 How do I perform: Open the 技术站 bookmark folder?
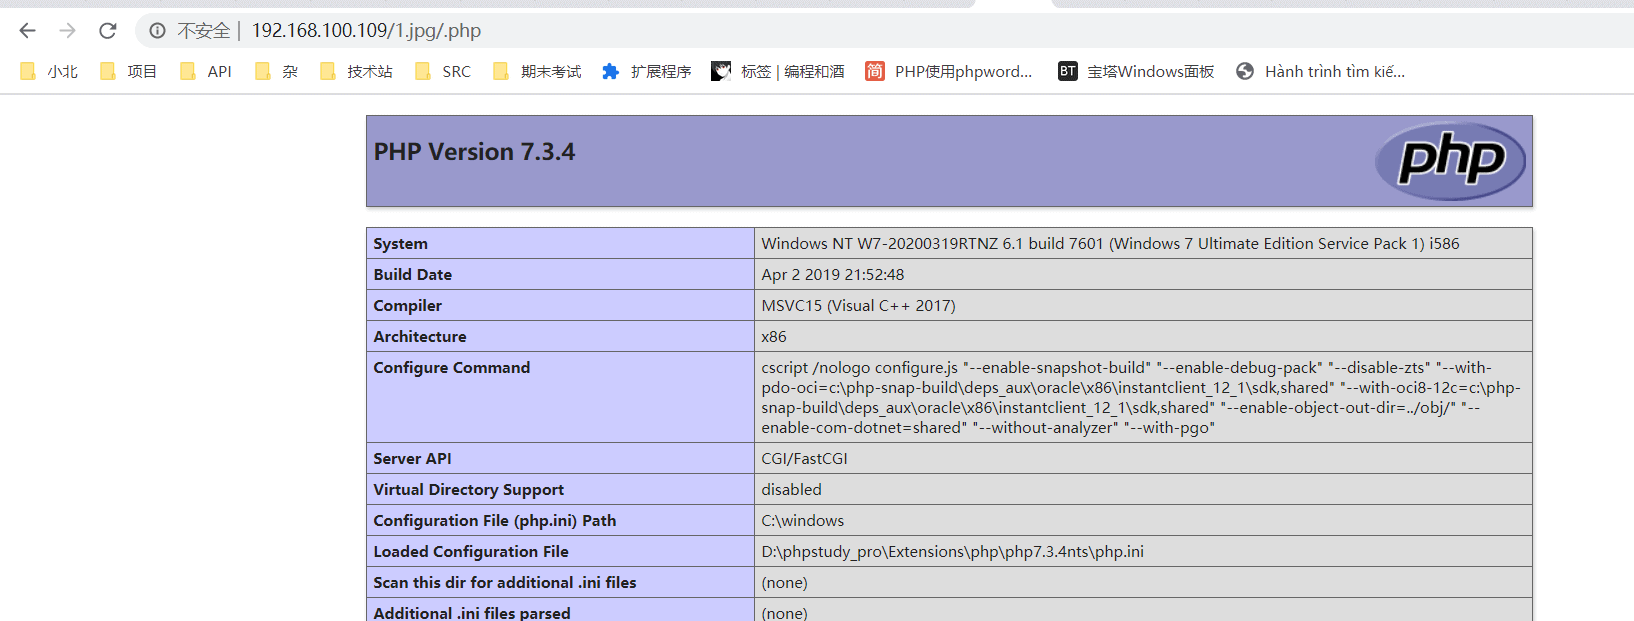click(356, 71)
